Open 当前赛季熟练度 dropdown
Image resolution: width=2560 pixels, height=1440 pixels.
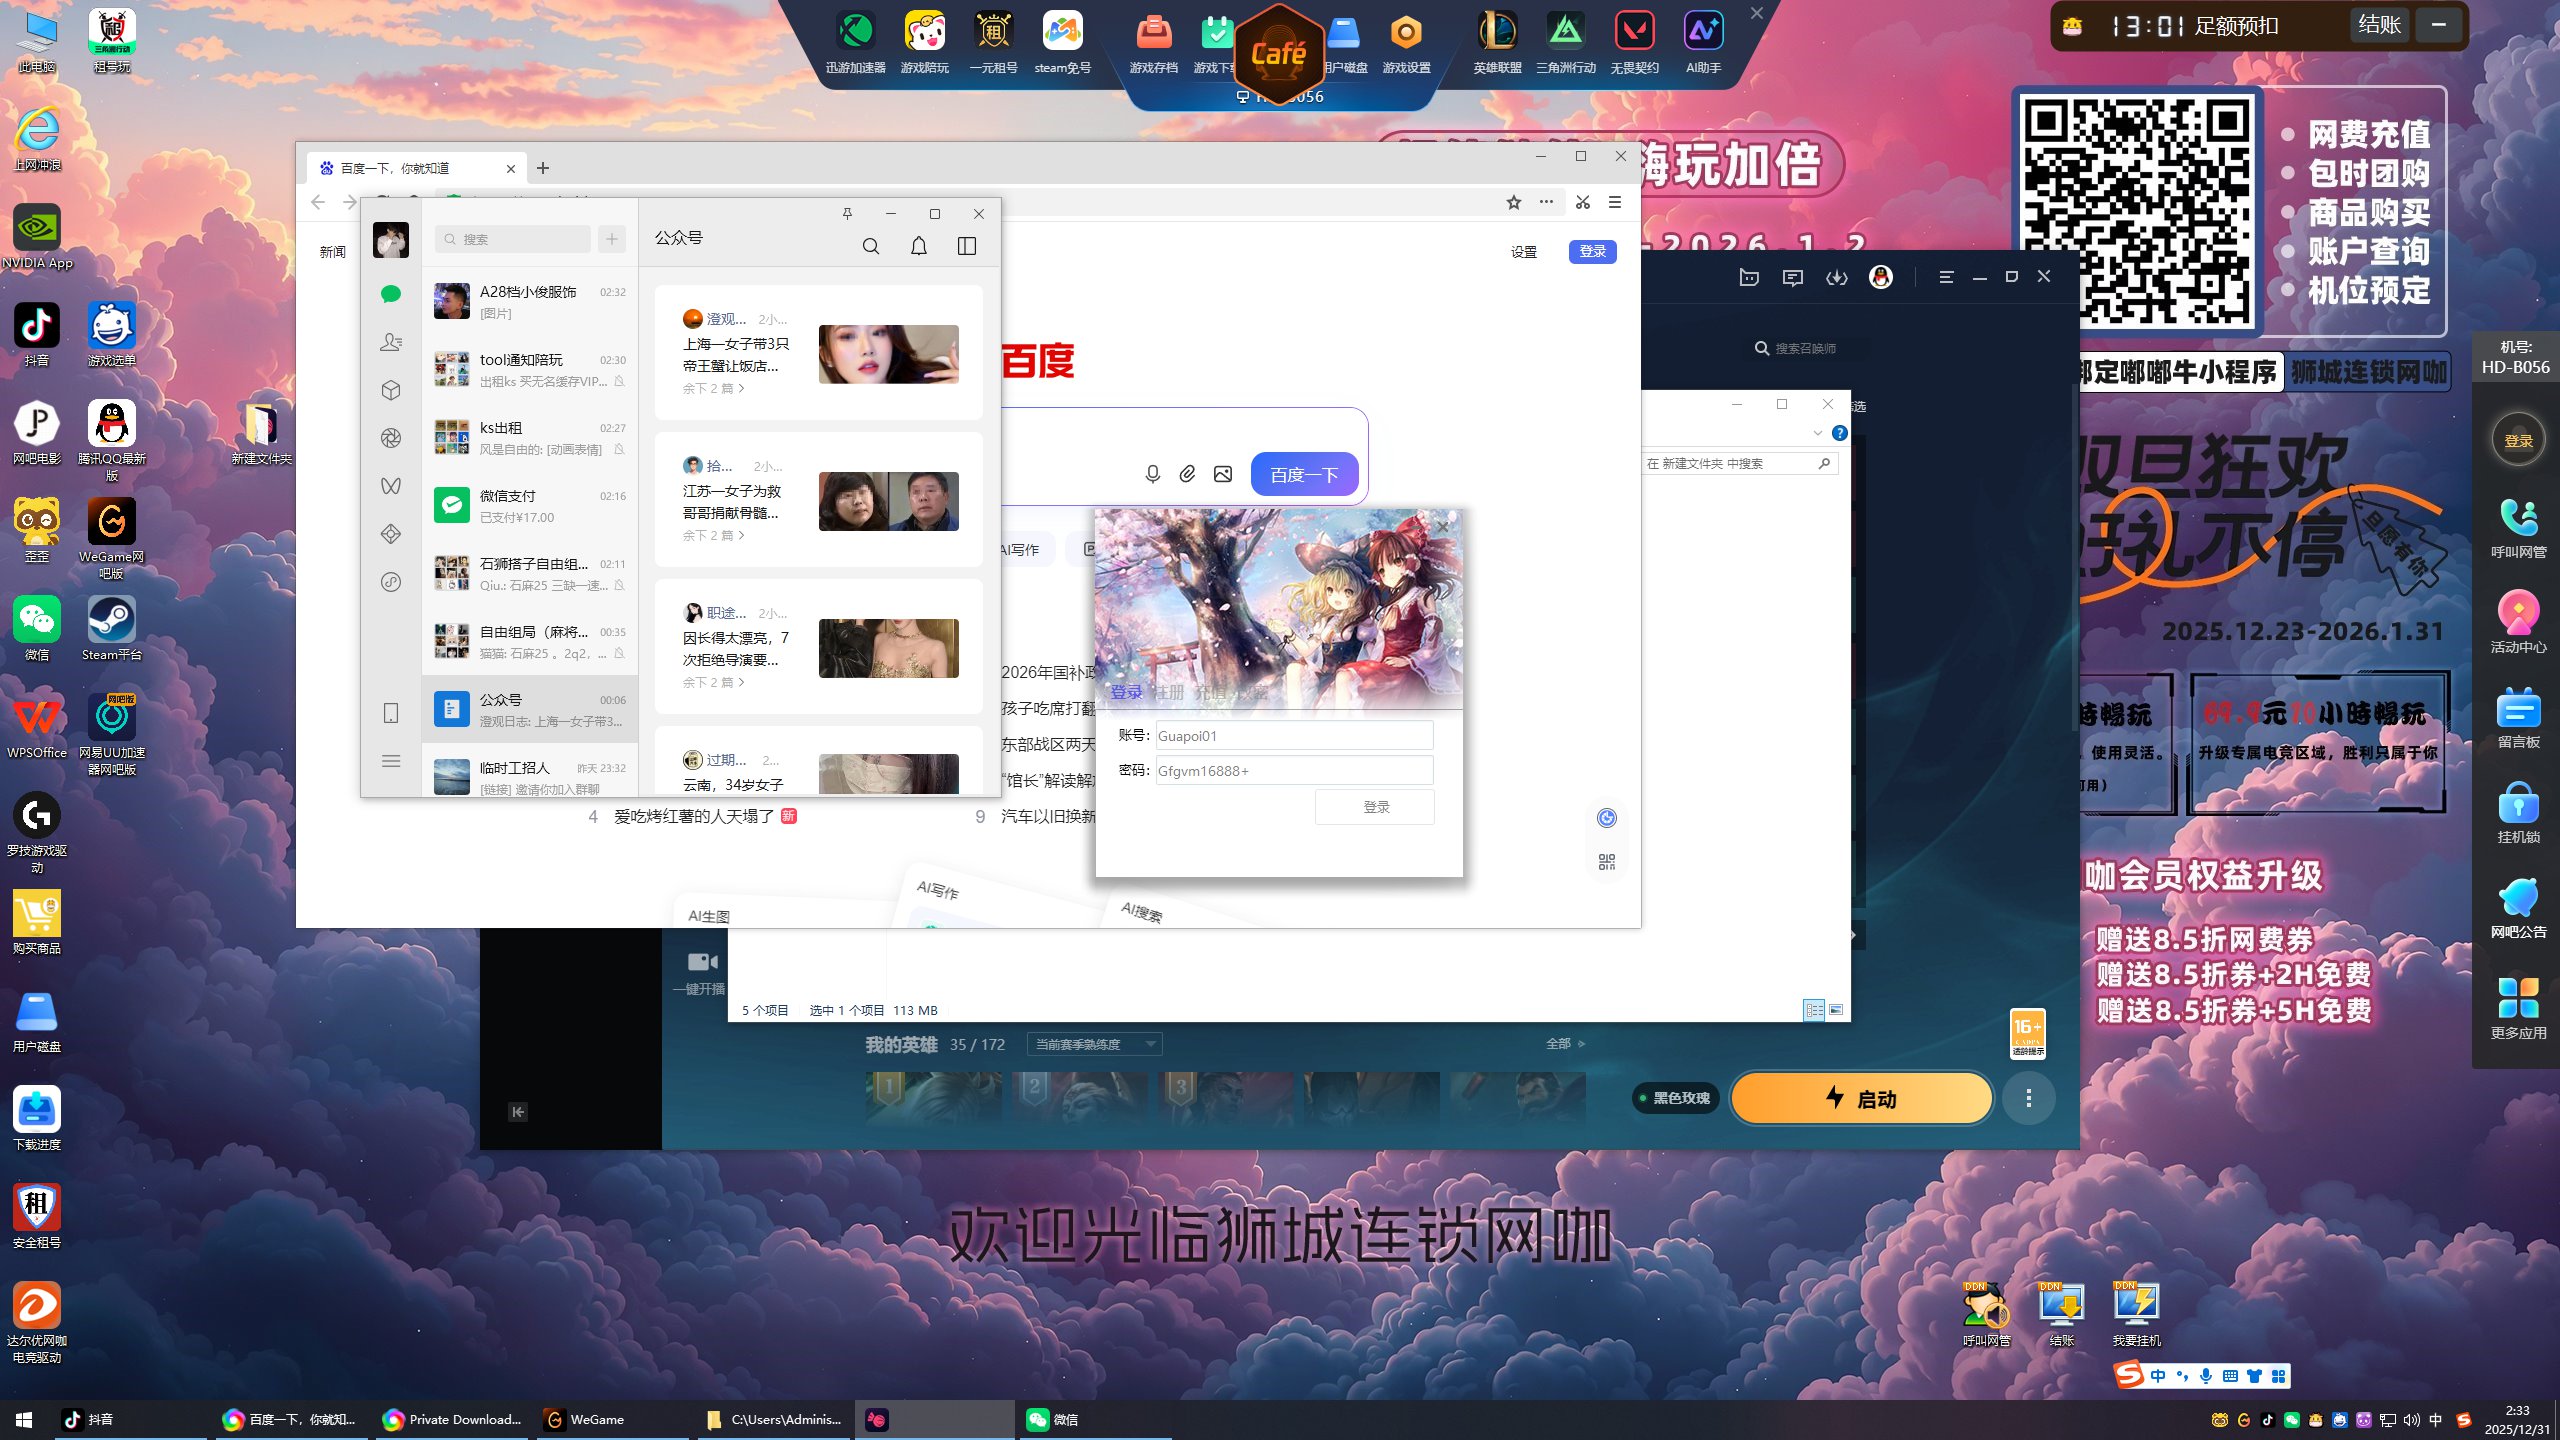pos(1094,1044)
